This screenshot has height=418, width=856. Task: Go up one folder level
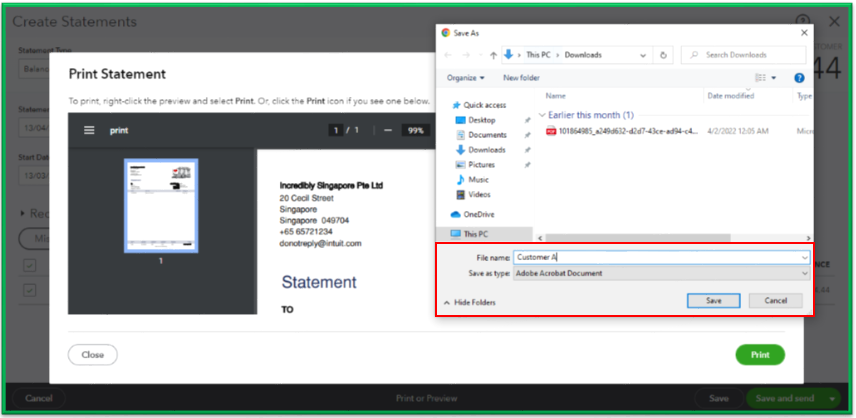pos(493,55)
